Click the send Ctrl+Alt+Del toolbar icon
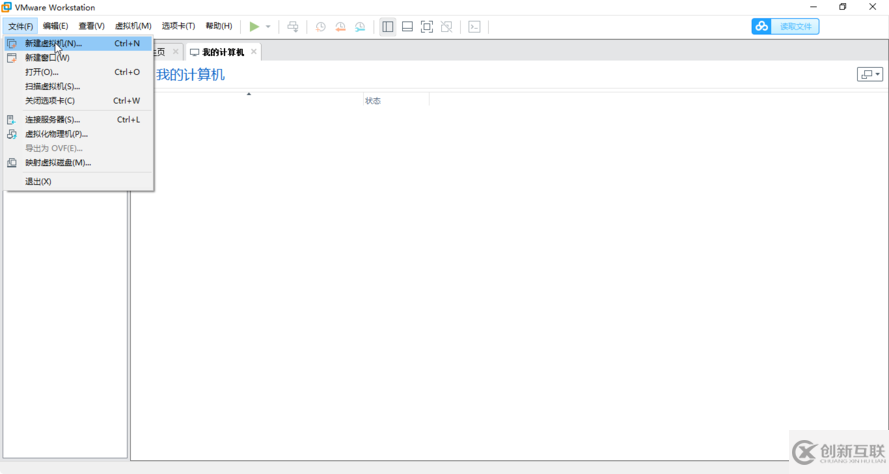 [293, 27]
